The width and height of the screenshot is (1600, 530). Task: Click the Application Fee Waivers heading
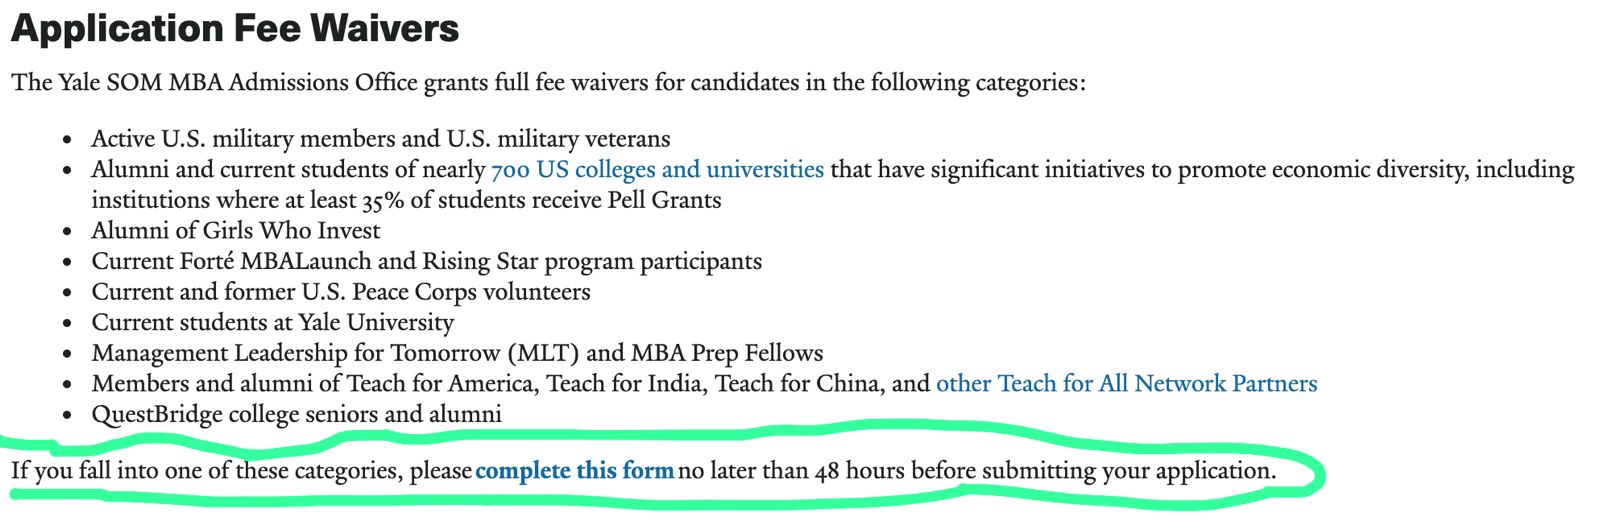pos(235,28)
